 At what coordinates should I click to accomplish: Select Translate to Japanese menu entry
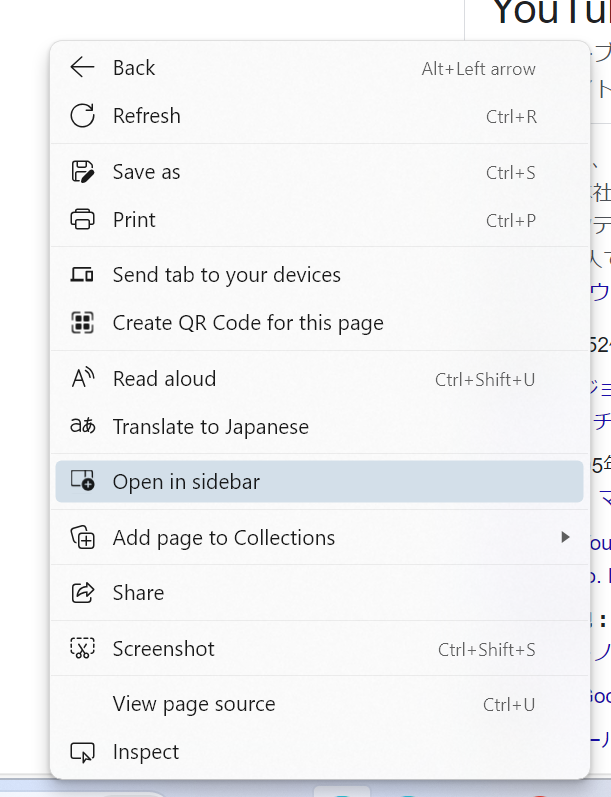pos(211,427)
